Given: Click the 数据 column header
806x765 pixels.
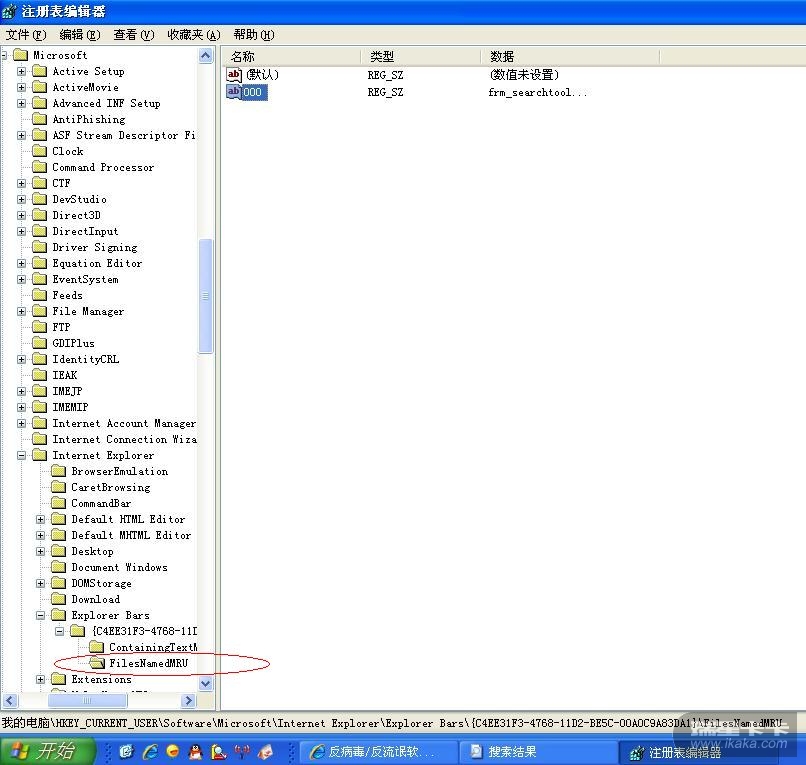Looking at the screenshot, I should 570,56.
